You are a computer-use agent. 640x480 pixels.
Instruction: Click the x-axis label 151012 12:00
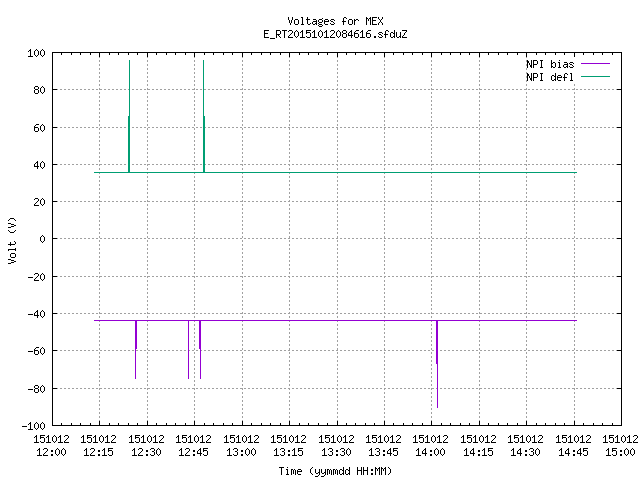tap(51, 446)
